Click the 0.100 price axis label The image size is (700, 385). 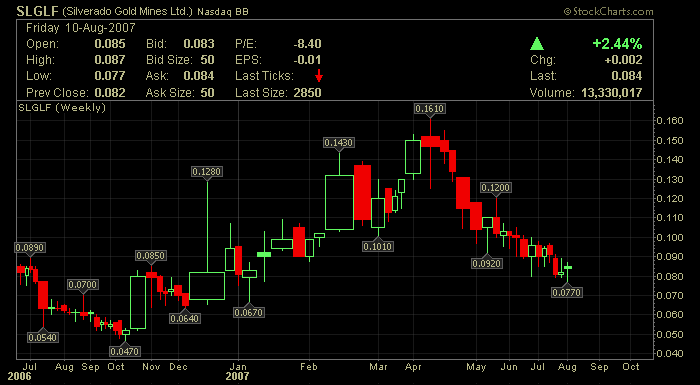pos(671,237)
